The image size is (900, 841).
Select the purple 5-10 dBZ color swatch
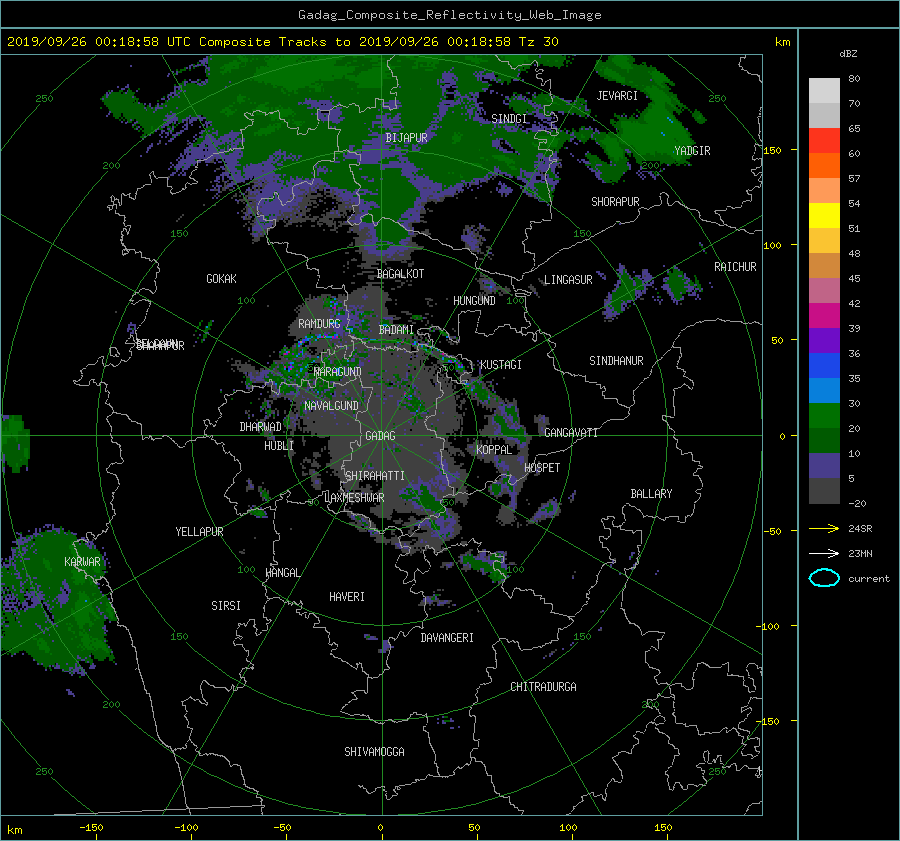point(824,466)
